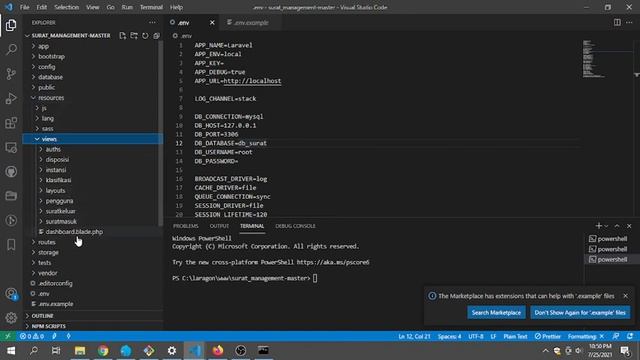The height and width of the screenshot is (360, 640).
Task: Open notifications bell in status bar
Action: tap(630, 336)
